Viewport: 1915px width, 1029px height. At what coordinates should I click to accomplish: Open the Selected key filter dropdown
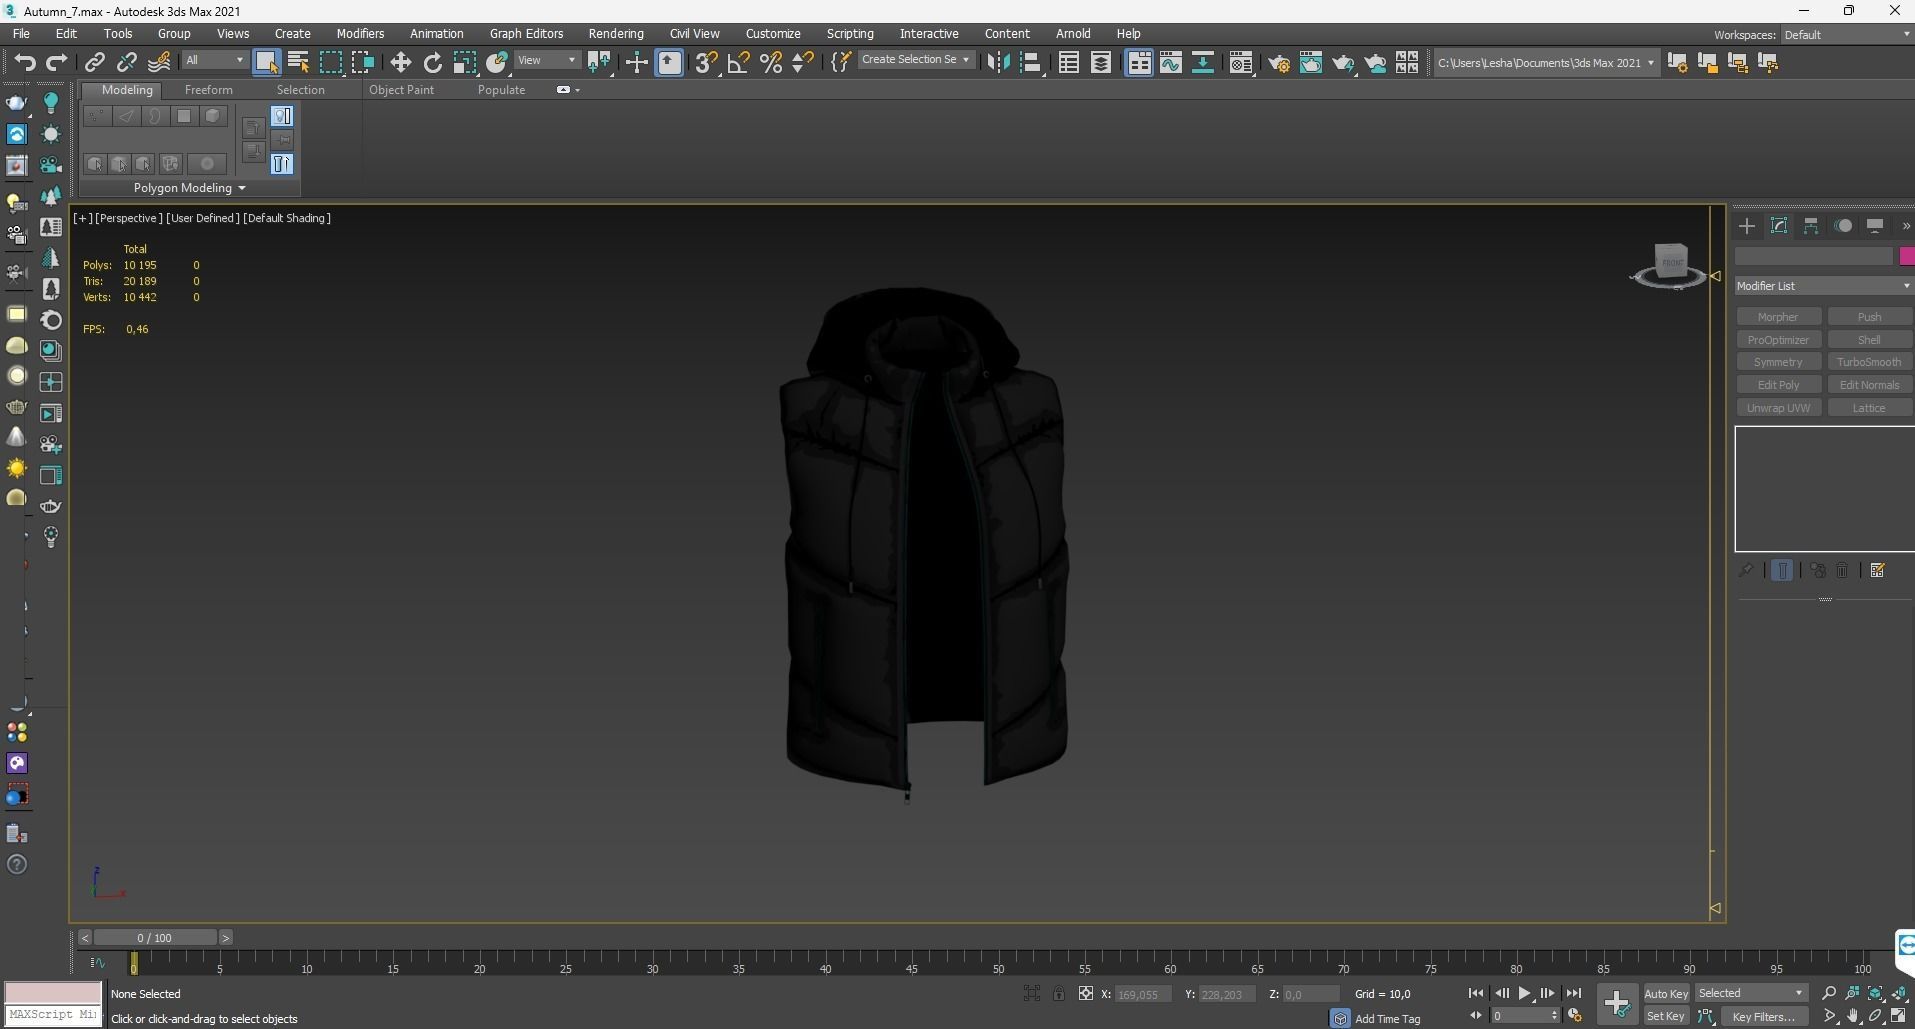1750,993
